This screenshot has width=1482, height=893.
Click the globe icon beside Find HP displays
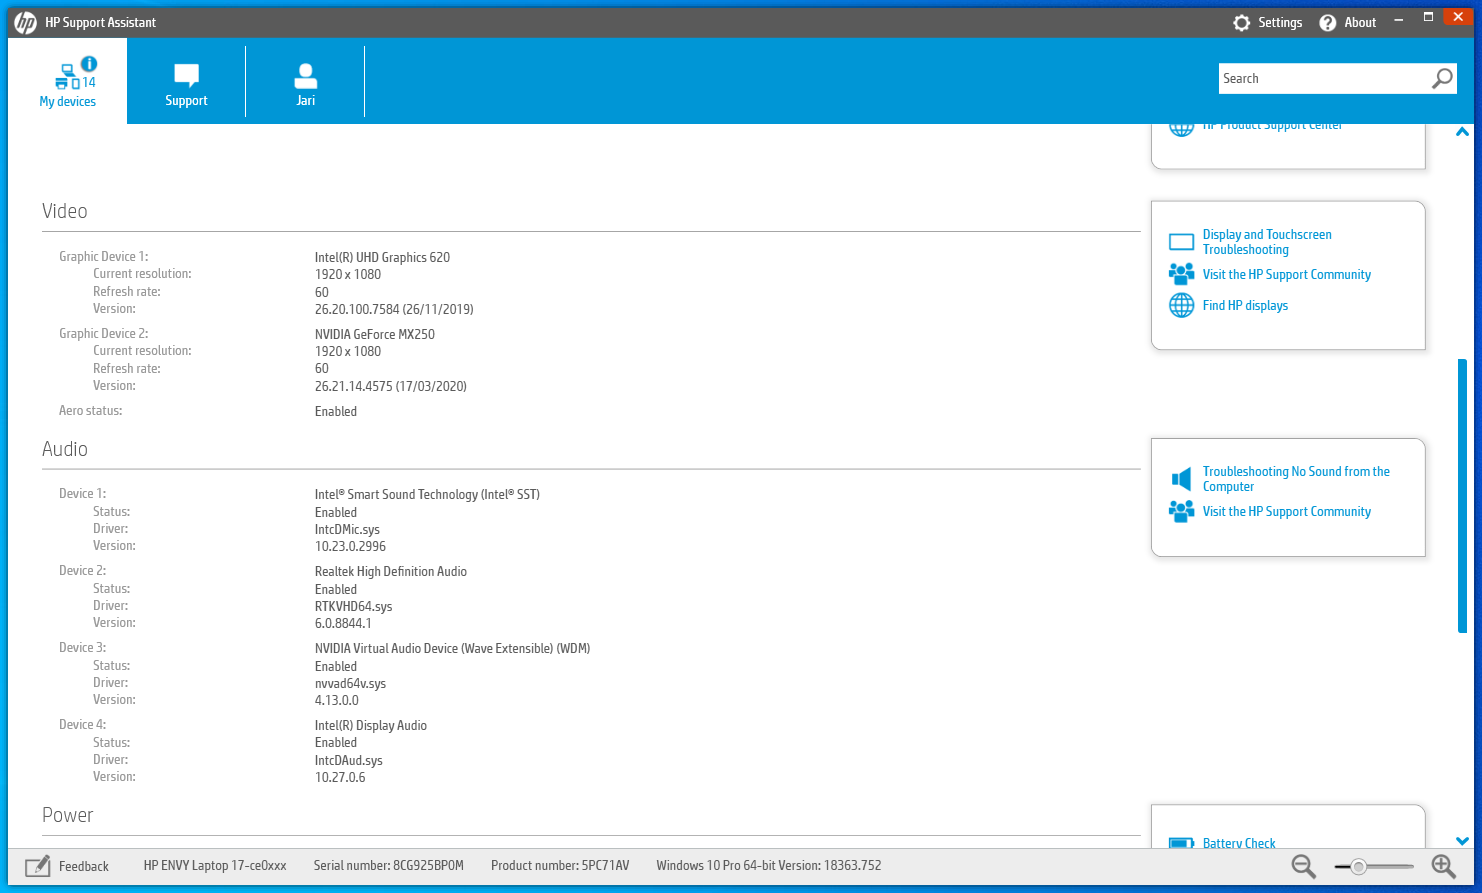tap(1182, 305)
